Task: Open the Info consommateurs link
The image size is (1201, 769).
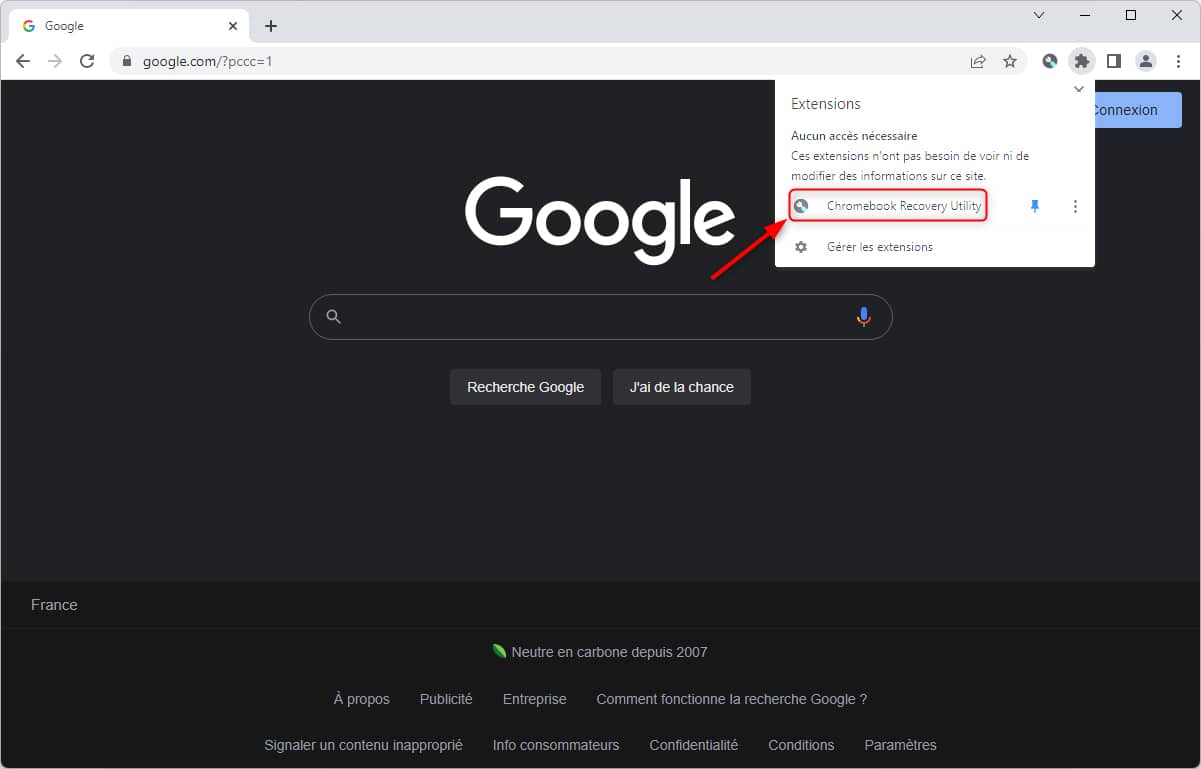Action: click(x=556, y=745)
